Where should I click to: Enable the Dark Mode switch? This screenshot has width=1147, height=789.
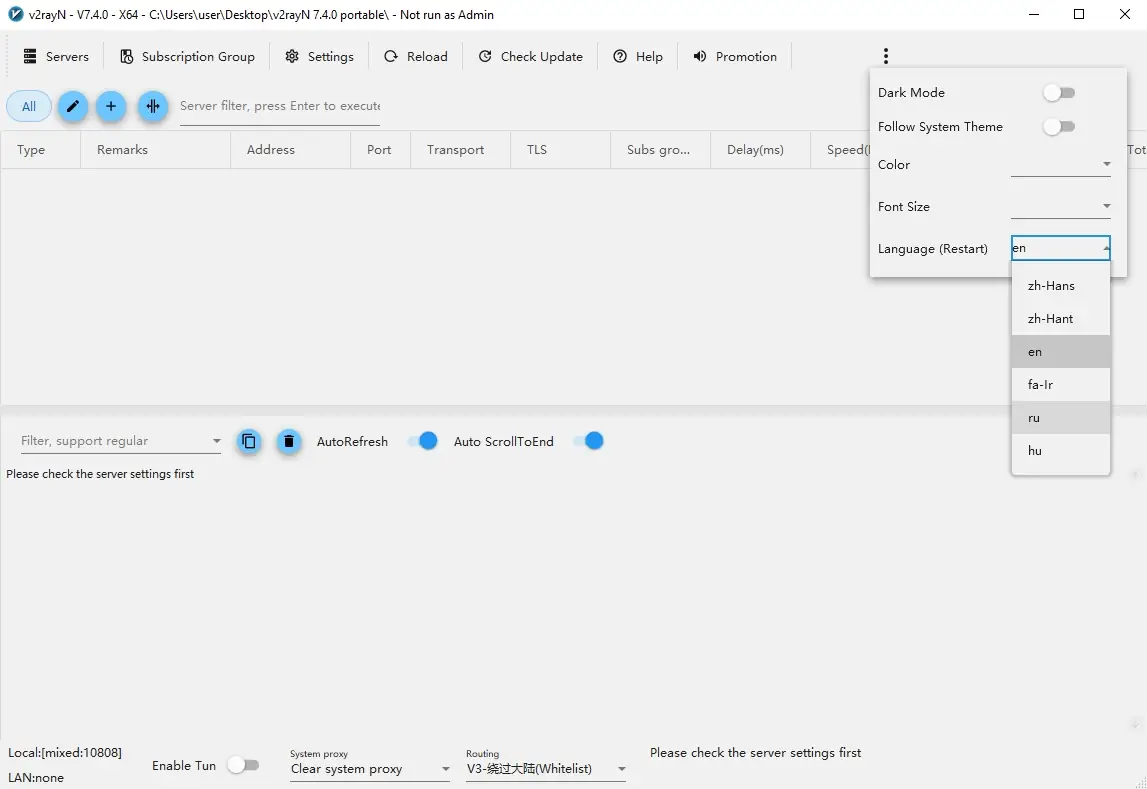click(1058, 93)
